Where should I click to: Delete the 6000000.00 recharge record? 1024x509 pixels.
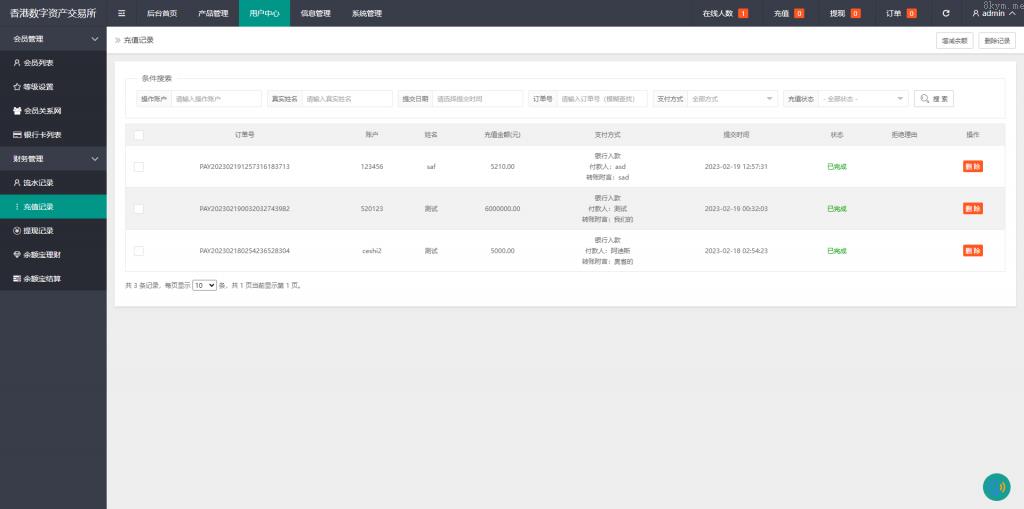point(972,209)
